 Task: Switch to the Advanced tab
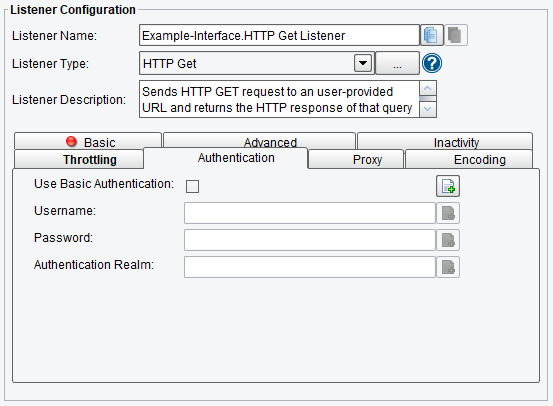pyautogui.click(x=259, y=140)
